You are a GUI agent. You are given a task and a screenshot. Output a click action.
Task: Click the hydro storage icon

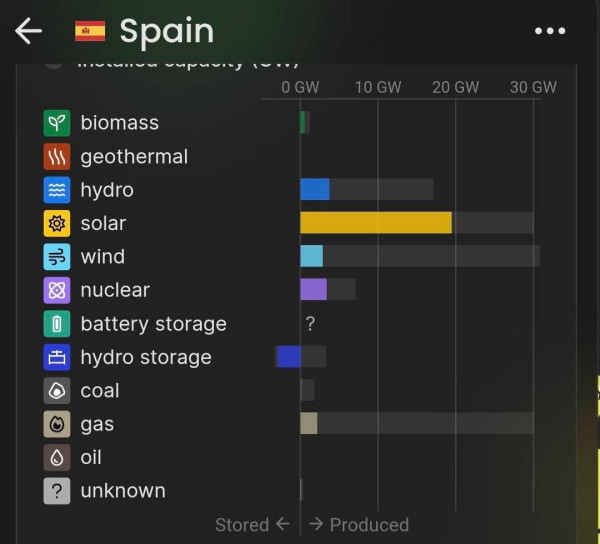pos(57,357)
